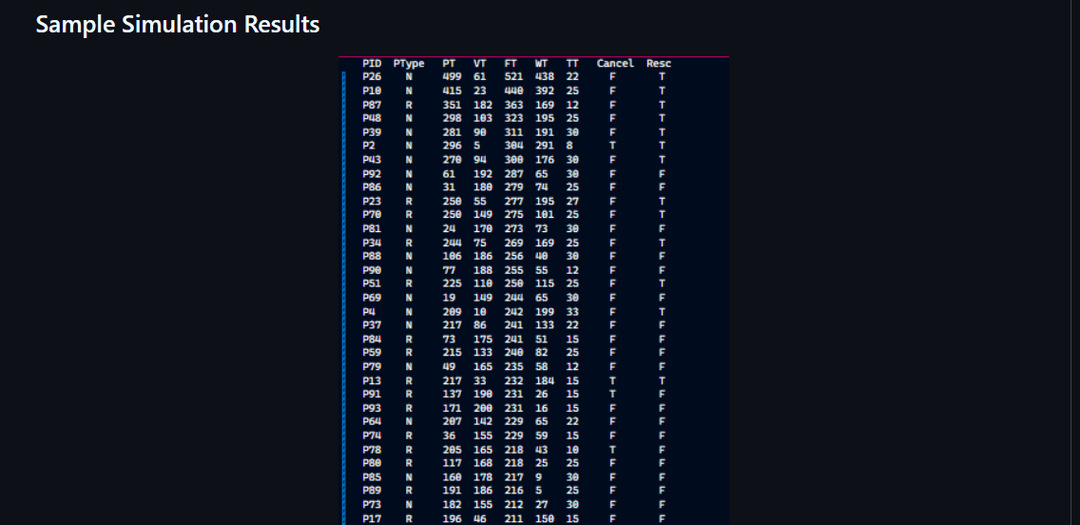Click PT value "499" in row P26

point(452,76)
